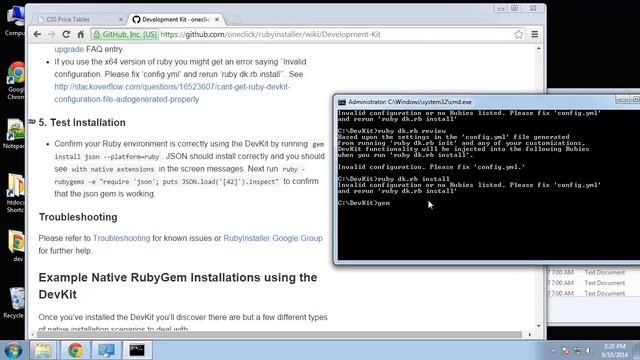Screen dimensions: 640x360
Task: Click the 'Troubleshooting' section heading
Action: pos(78,217)
